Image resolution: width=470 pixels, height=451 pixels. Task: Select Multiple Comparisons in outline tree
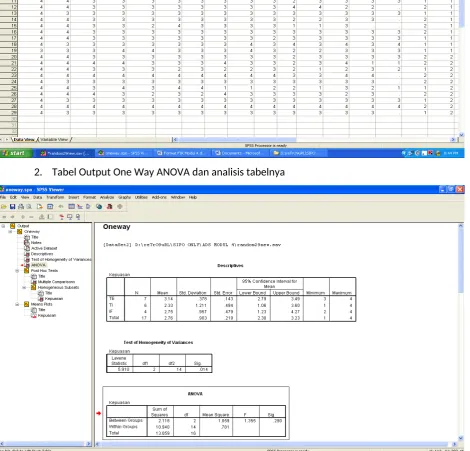point(56,282)
